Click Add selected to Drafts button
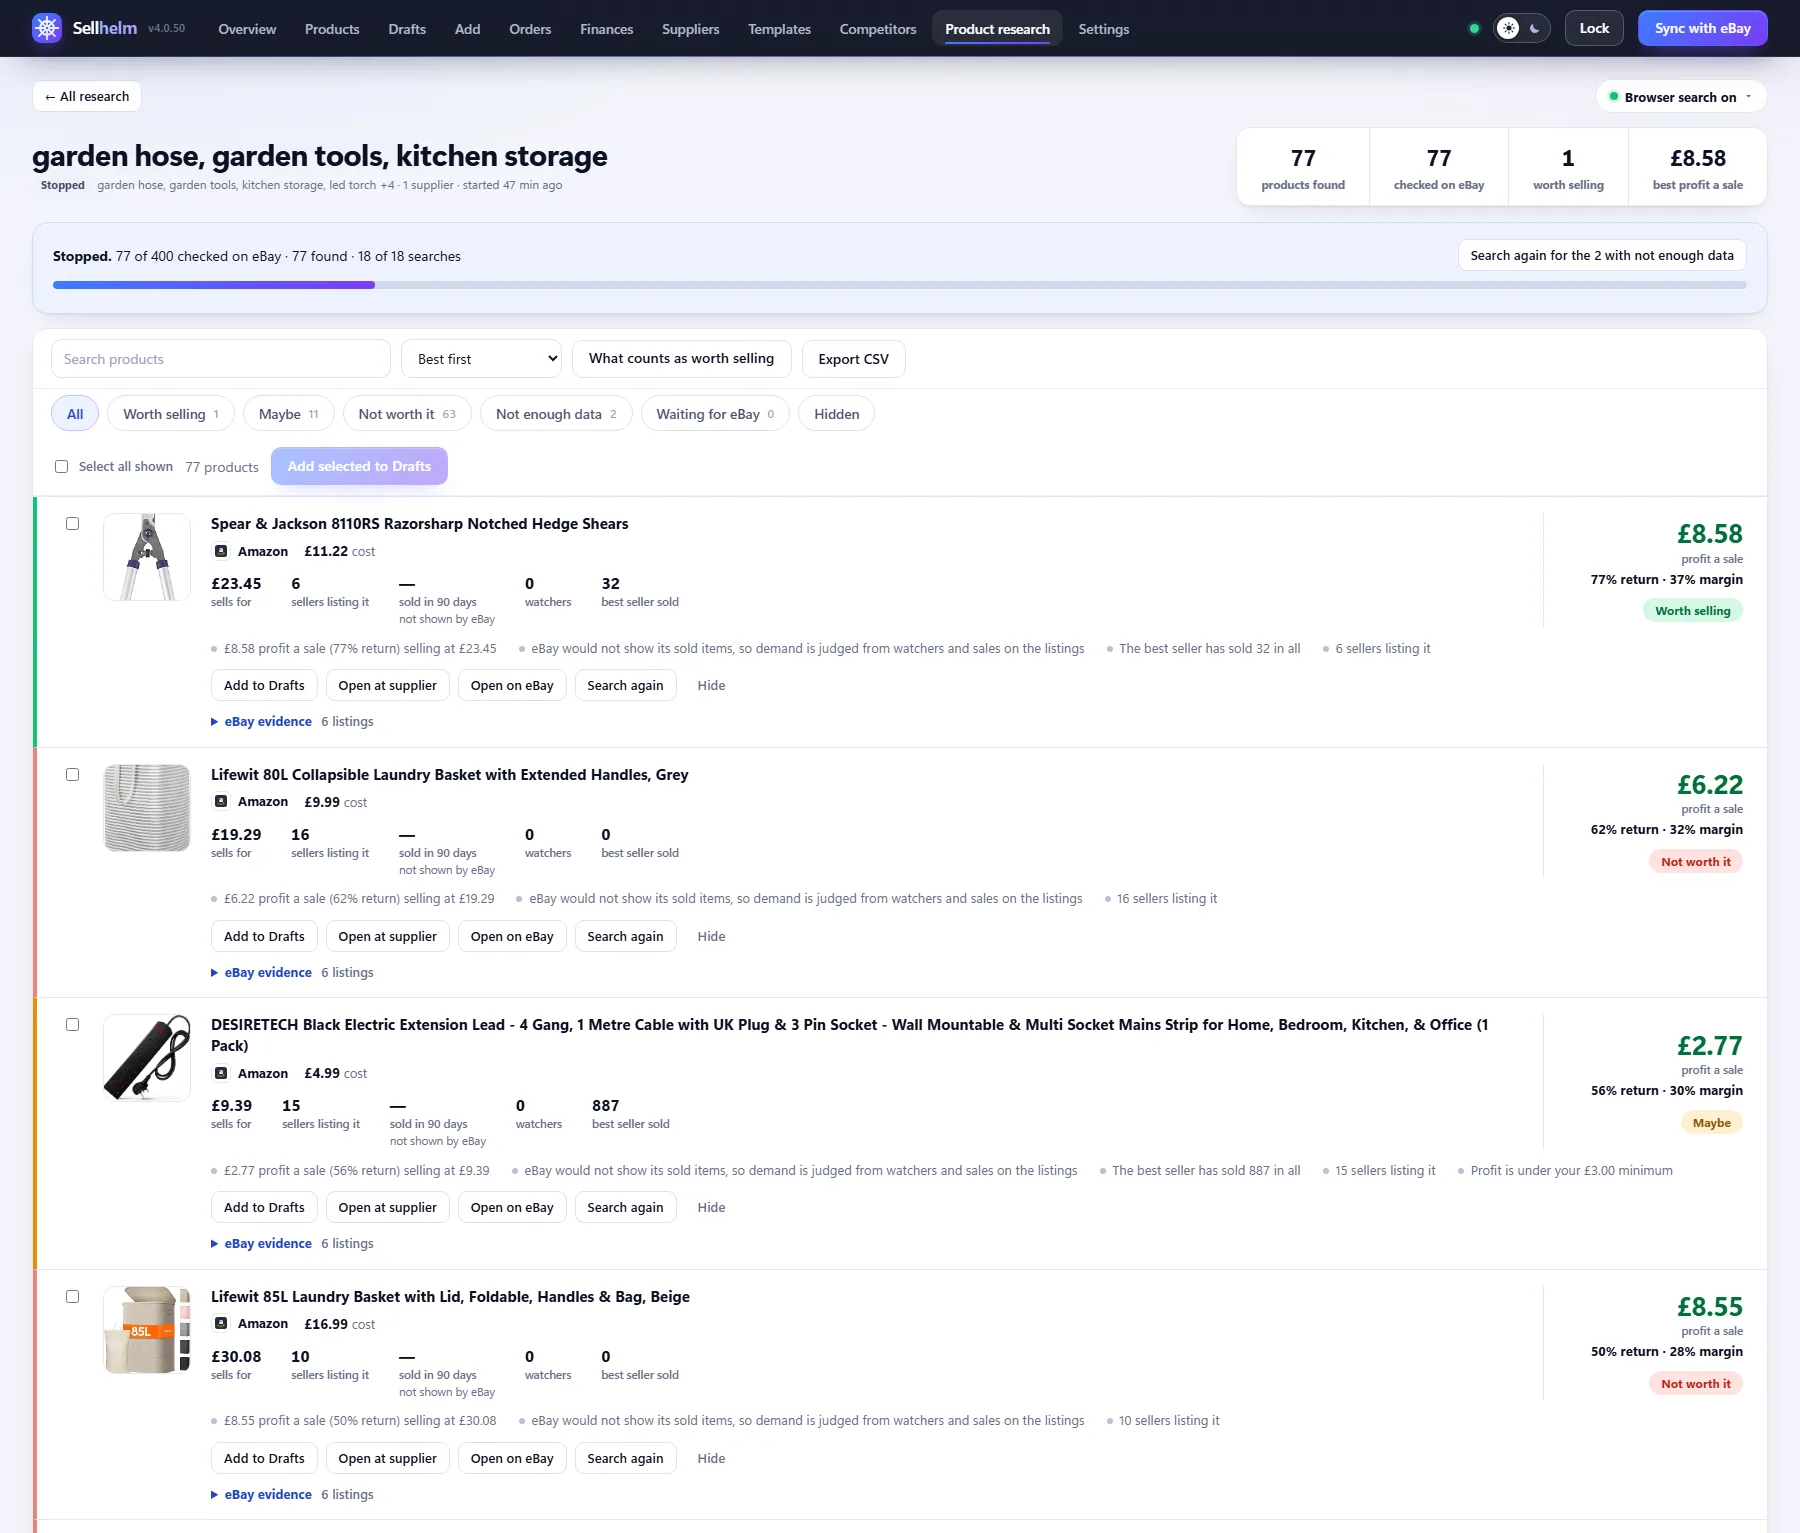 (359, 467)
